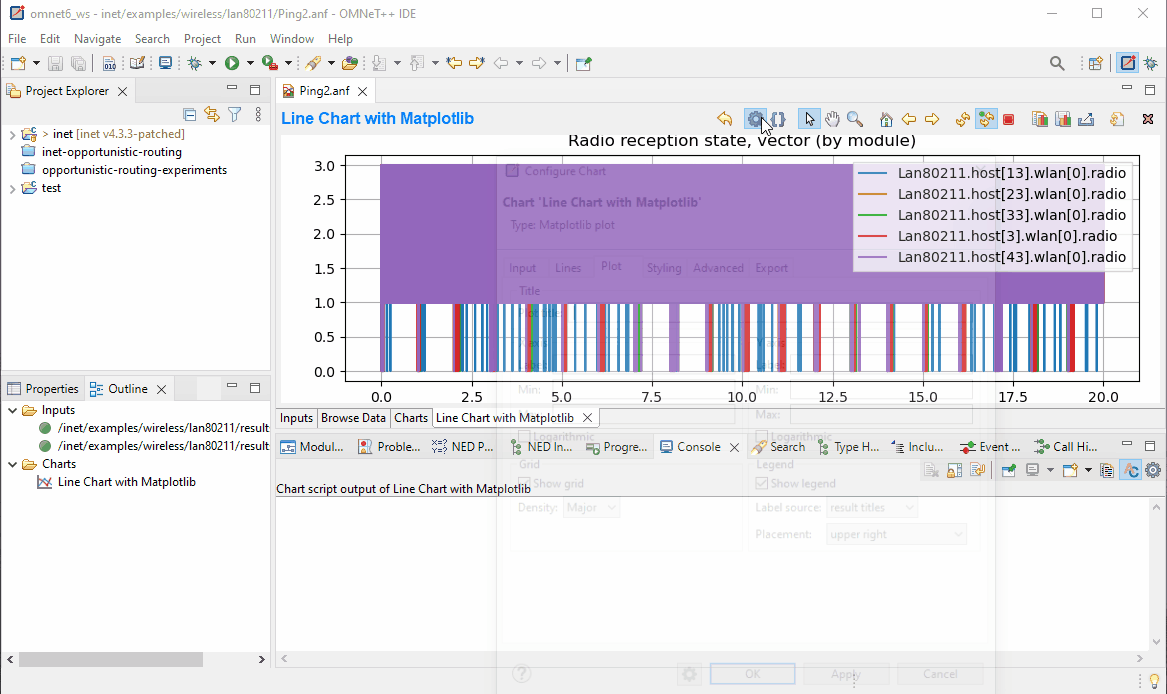1167x694 pixels.
Task: Open the Density dropdown set to Major
Action: click(591, 507)
